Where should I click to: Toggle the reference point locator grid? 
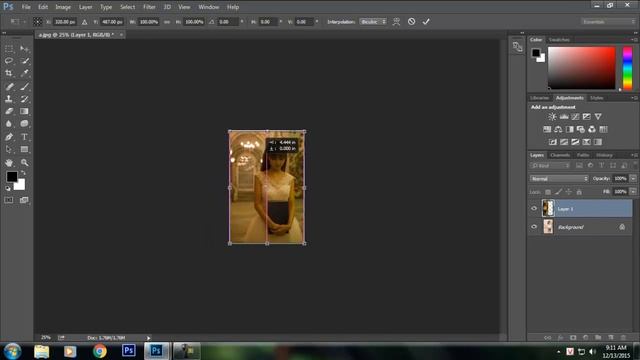coord(38,22)
